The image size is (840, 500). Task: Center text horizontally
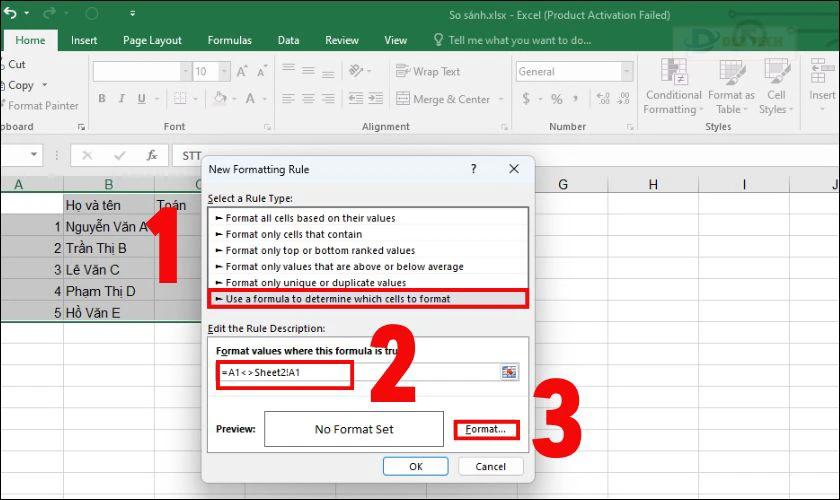point(308,99)
